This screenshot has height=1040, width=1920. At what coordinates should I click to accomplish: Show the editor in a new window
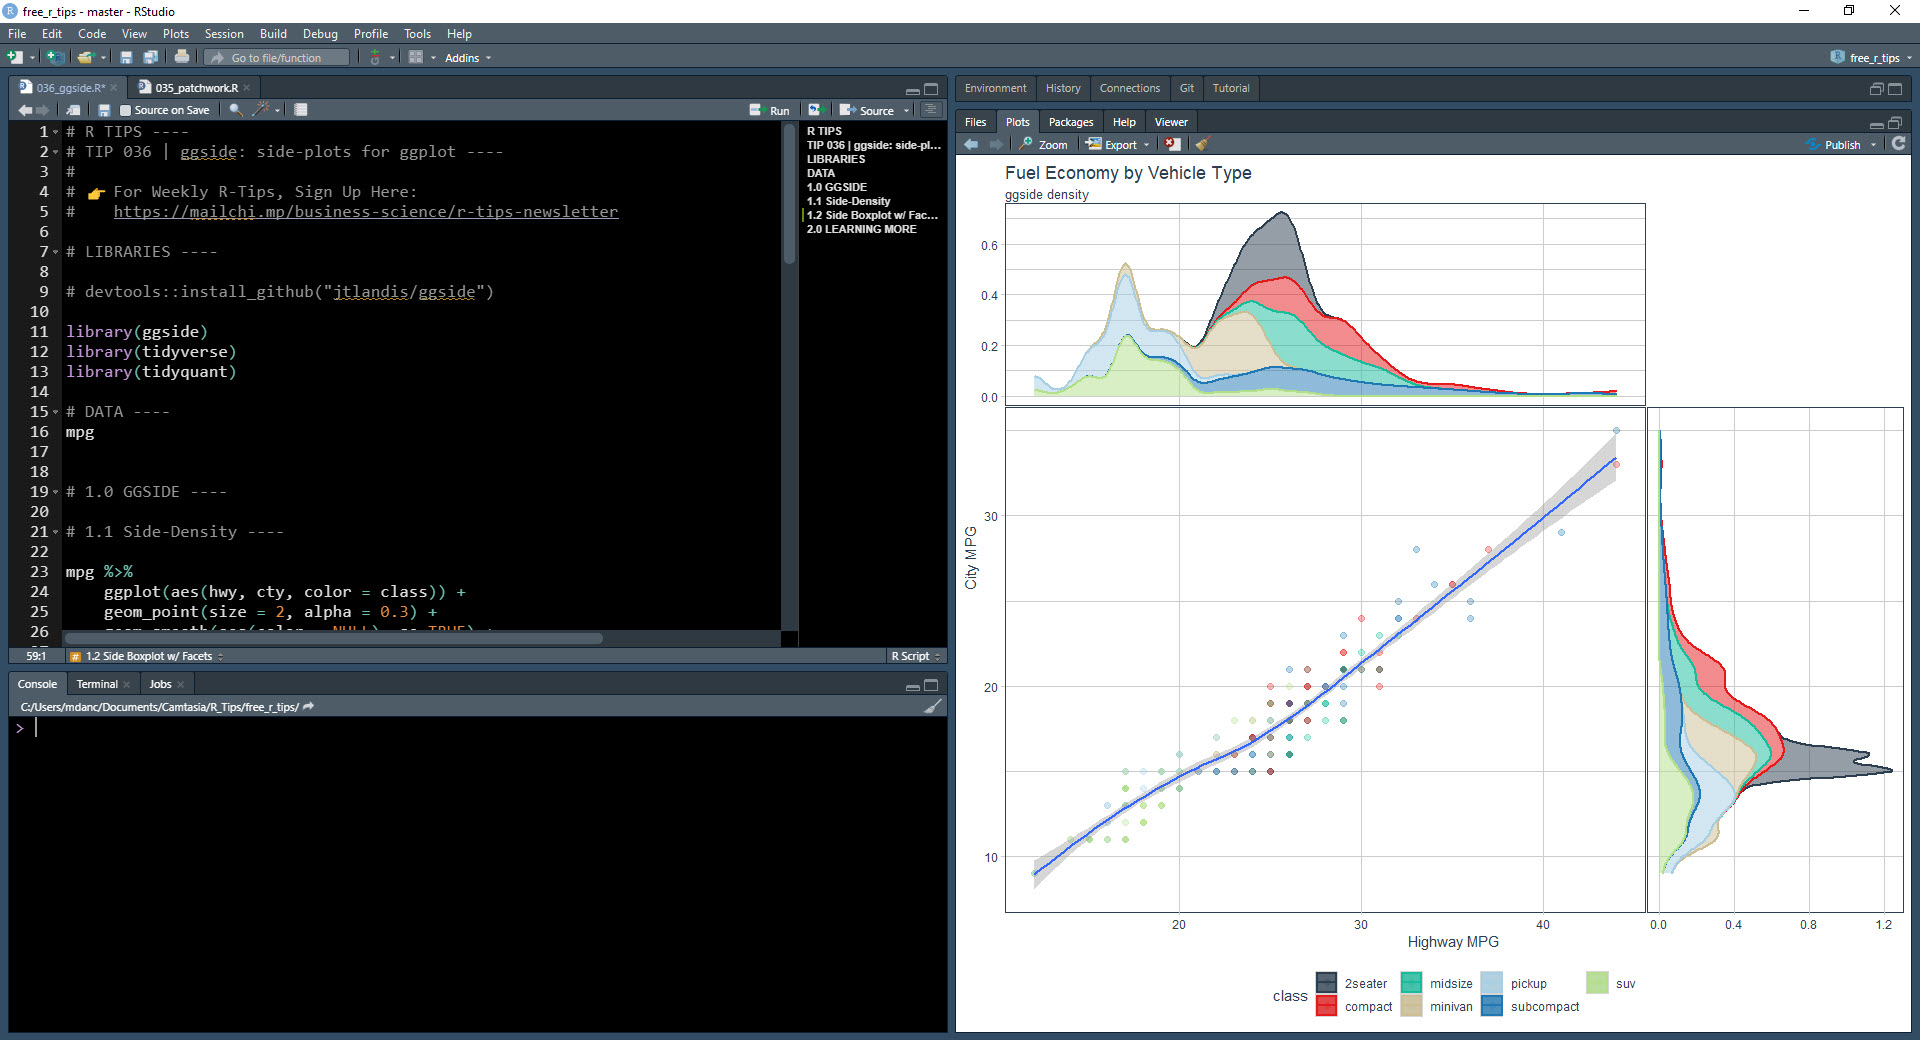click(73, 110)
